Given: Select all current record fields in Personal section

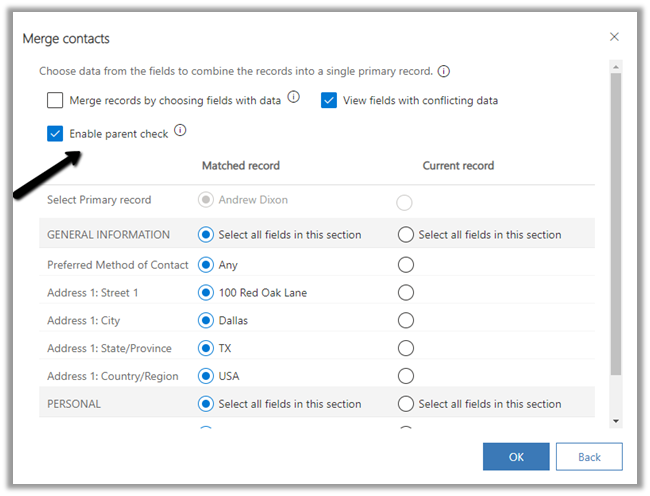Looking at the screenshot, I should click(406, 404).
